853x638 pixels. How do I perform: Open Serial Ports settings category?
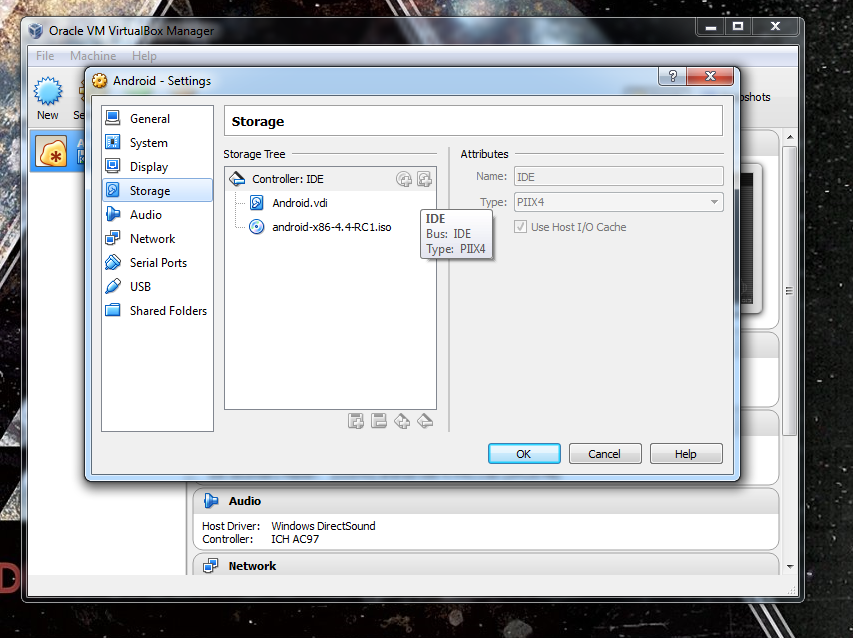(x=157, y=262)
